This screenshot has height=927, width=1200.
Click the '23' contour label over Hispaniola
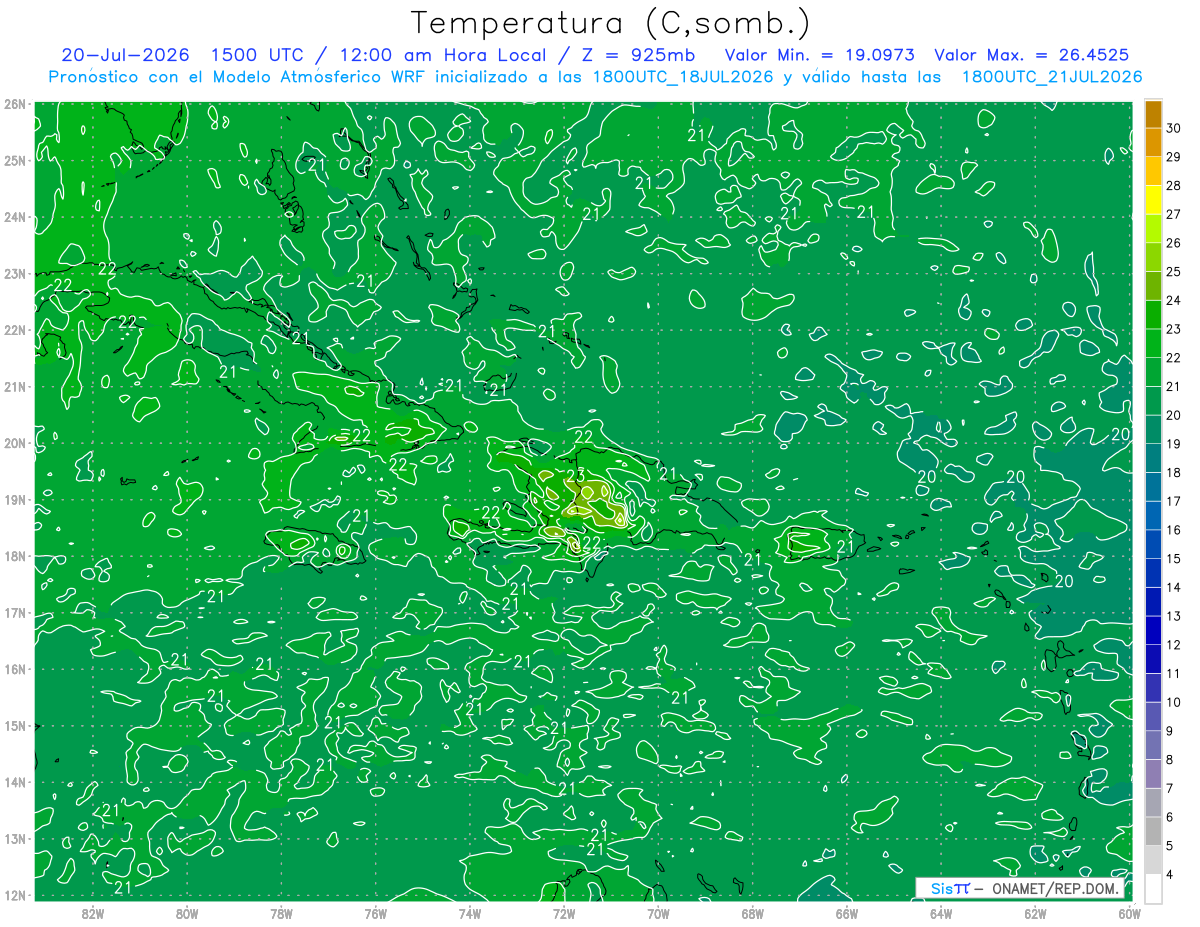click(576, 474)
